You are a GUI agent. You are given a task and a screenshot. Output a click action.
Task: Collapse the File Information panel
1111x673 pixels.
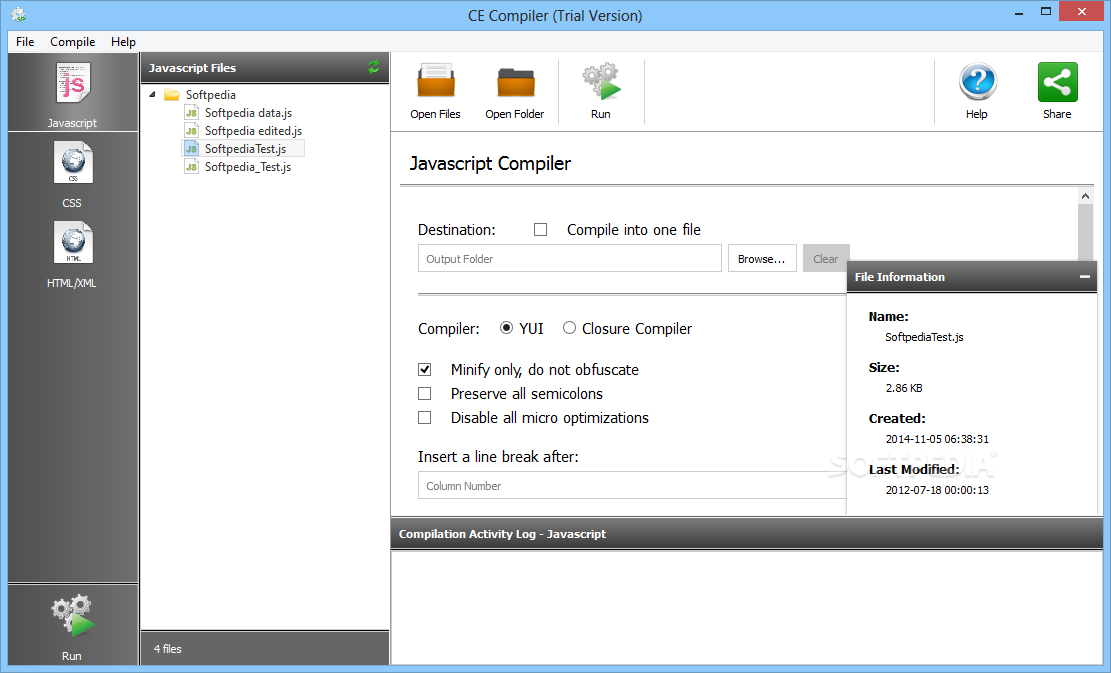[1085, 277]
